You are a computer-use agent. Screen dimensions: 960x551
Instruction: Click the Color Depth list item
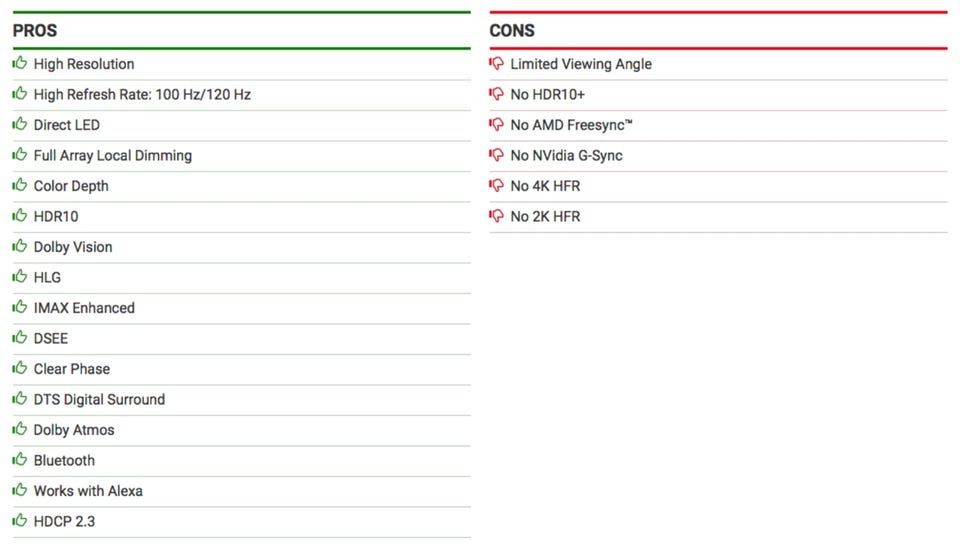point(71,186)
